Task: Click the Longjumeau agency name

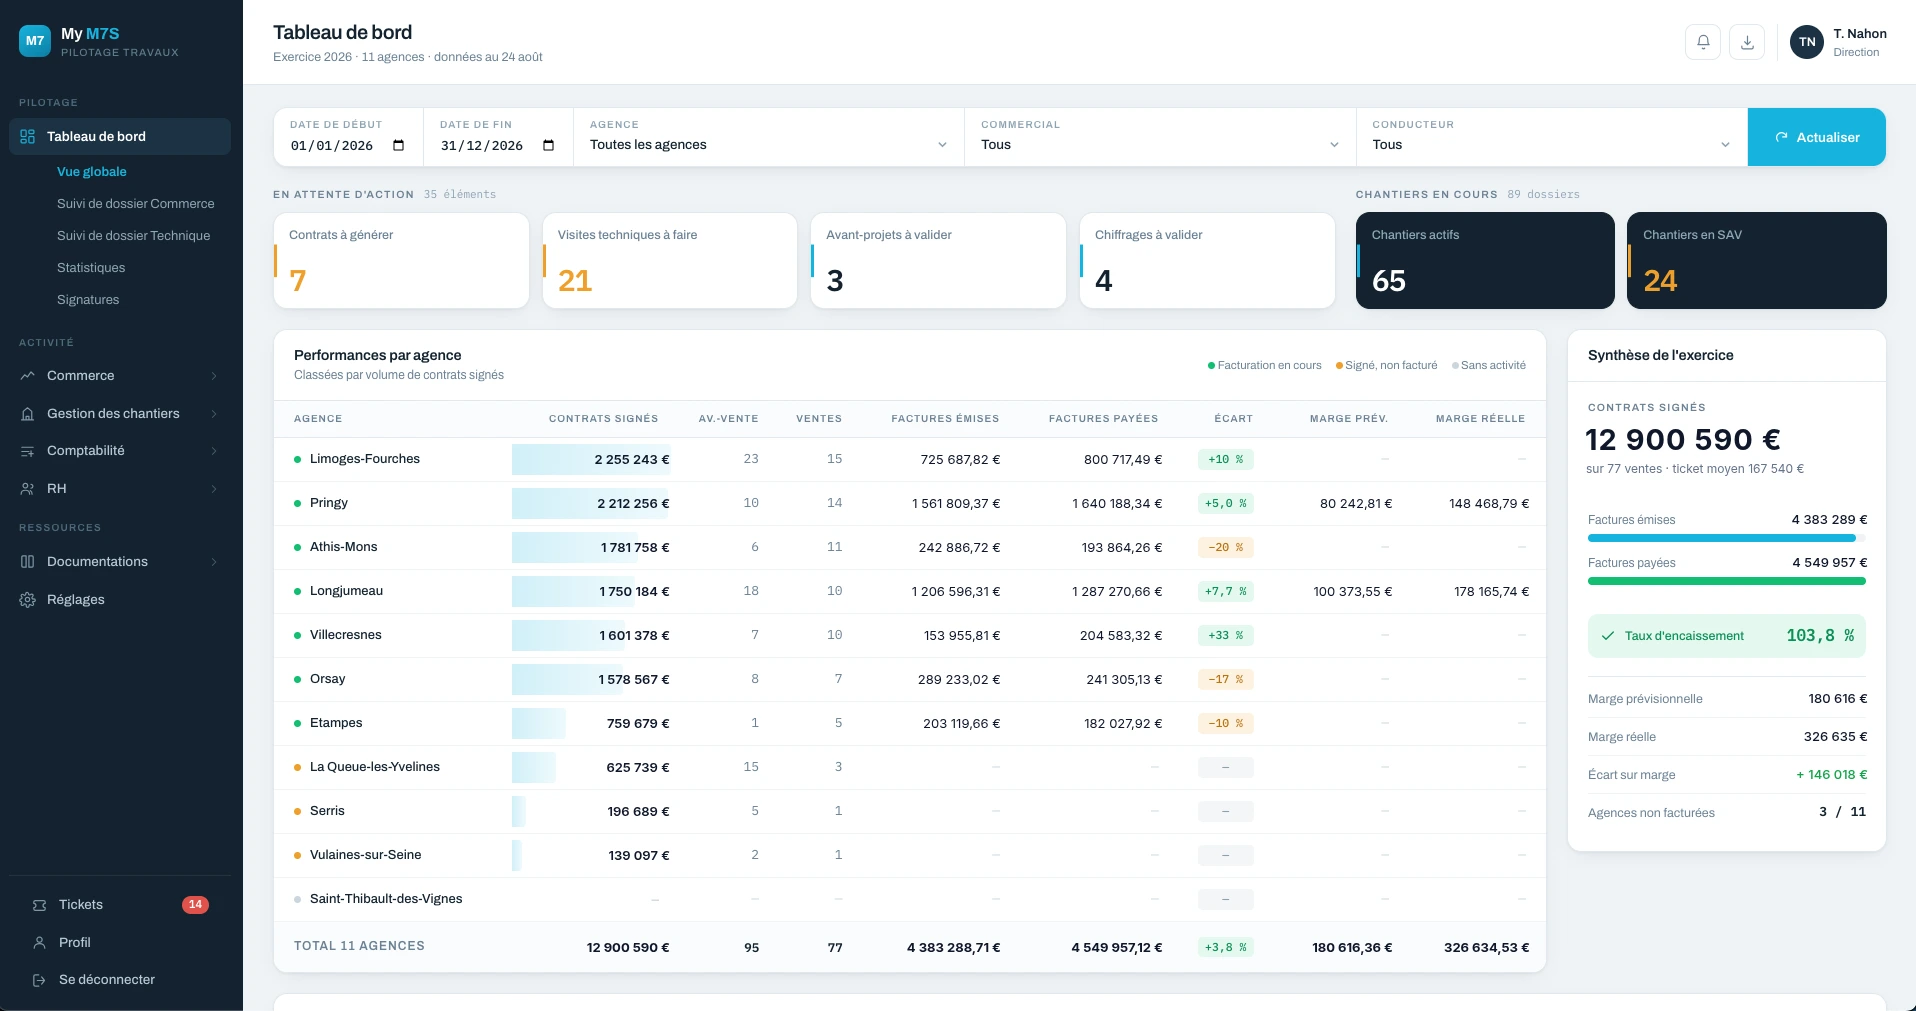Action: (346, 591)
